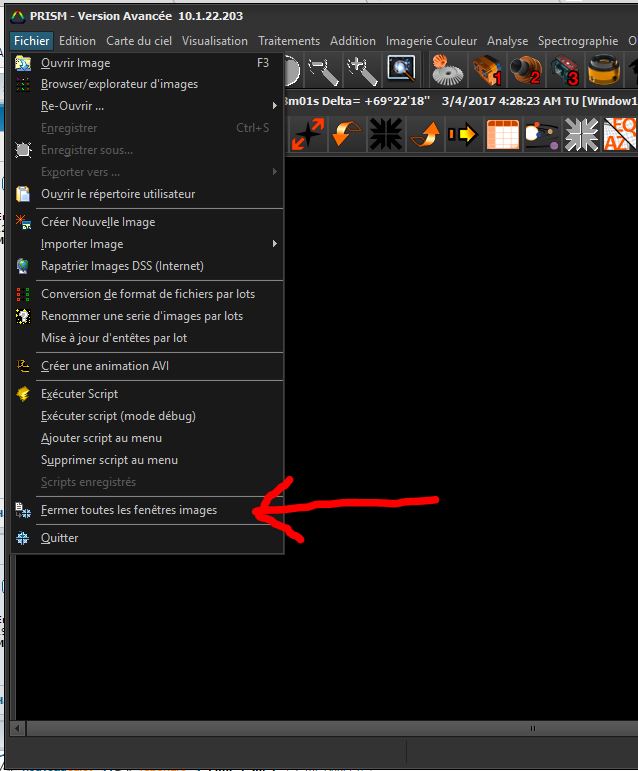Click the framed magnifier zoom icon

(401, 69)
